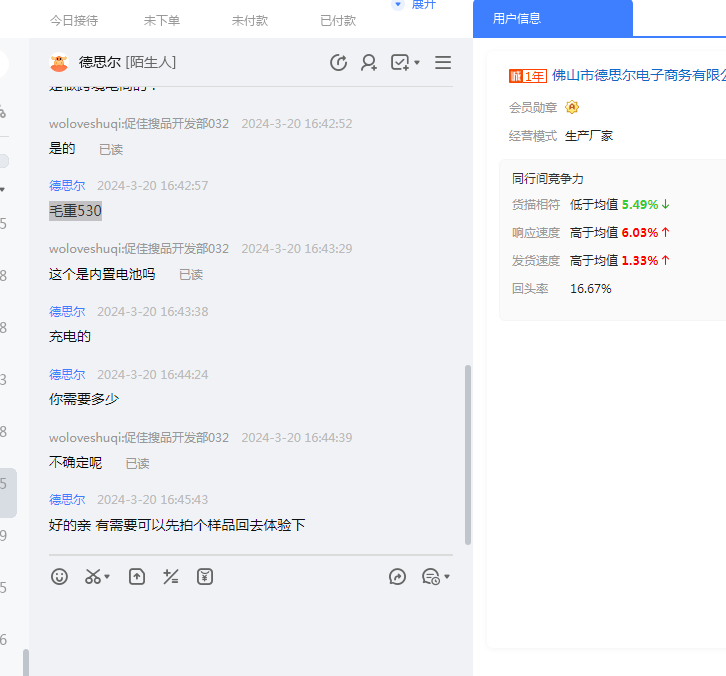726x676 pixels.
Task: Click the scissors screenshot tool
Action: point(93,577)
